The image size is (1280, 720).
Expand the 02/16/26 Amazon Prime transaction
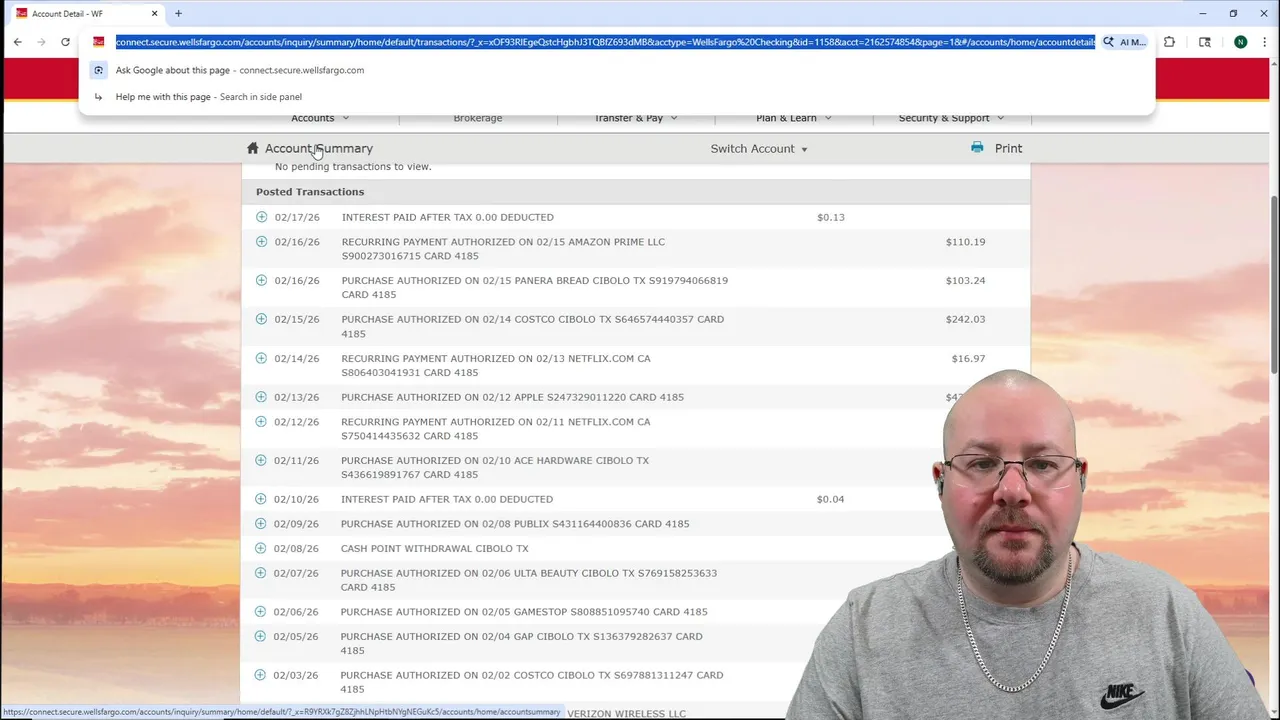tap(261, 242)
